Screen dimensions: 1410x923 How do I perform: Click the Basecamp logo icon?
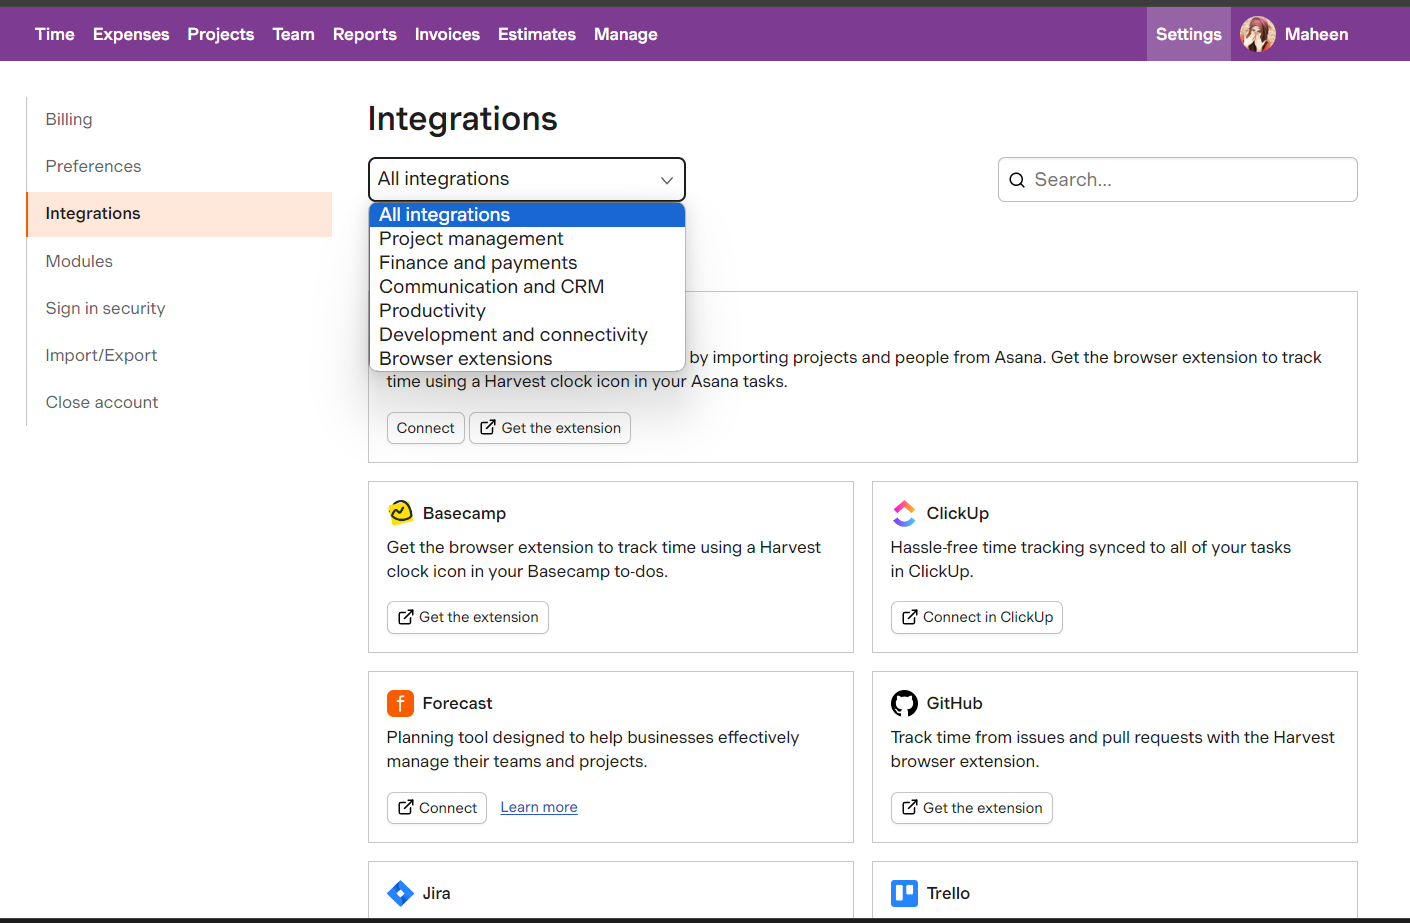[400, 513]
